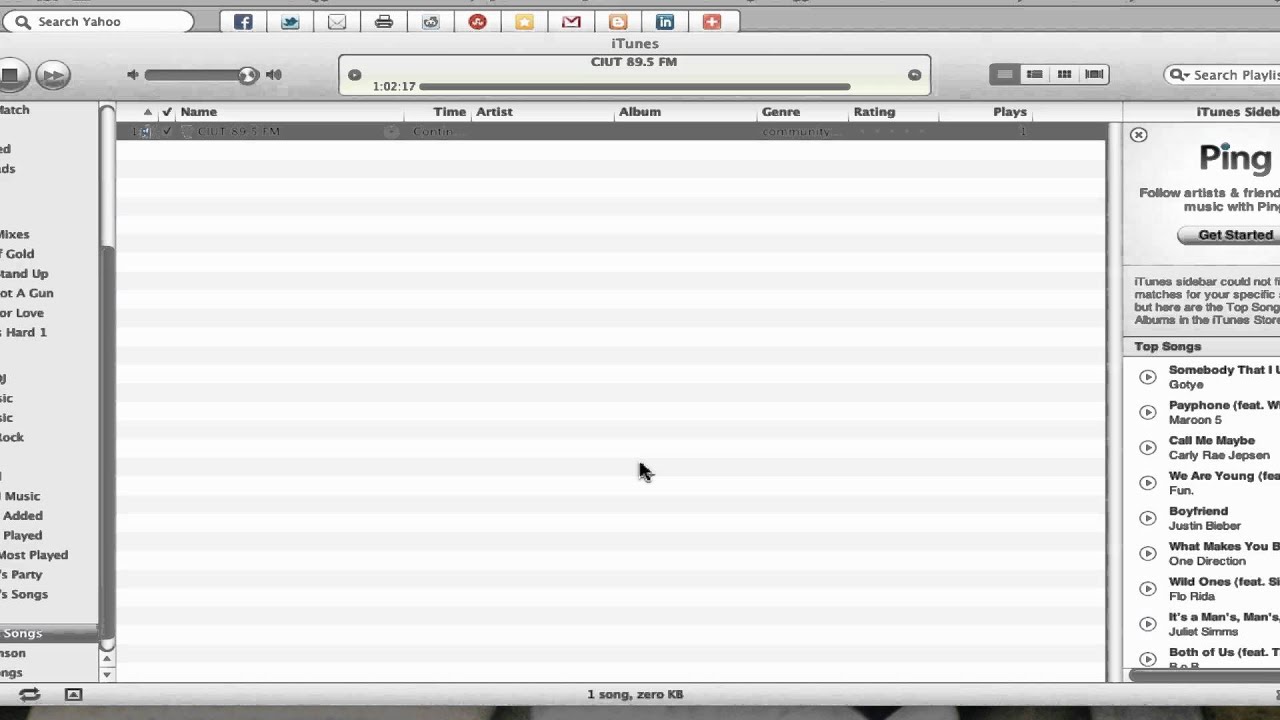Open the One Direction artist link

[x=1207, y=561]
